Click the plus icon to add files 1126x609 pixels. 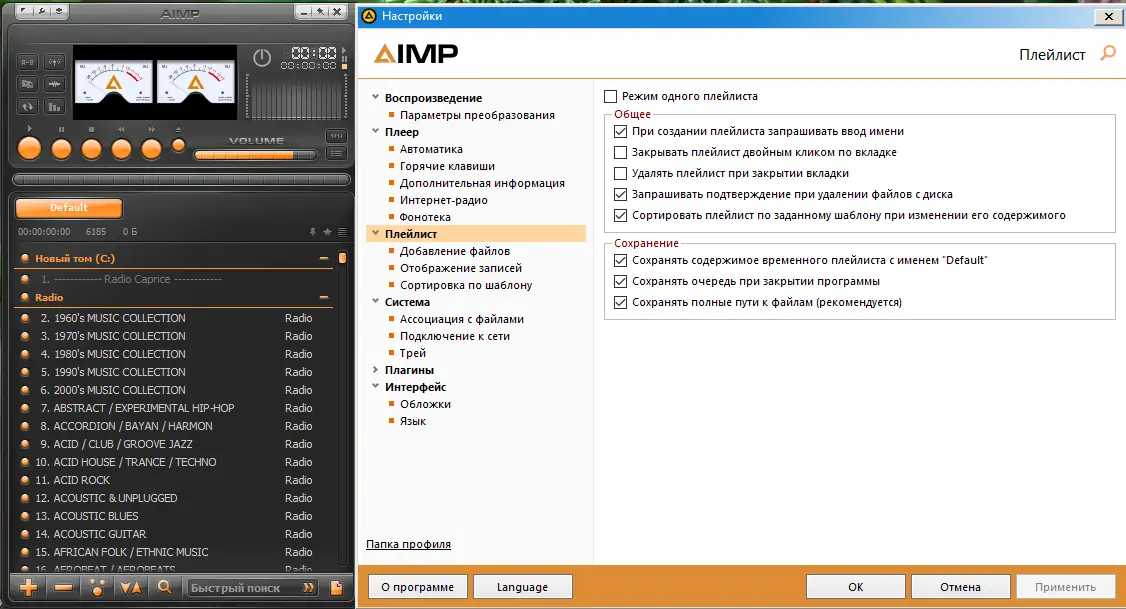click(x=28, y=588)
